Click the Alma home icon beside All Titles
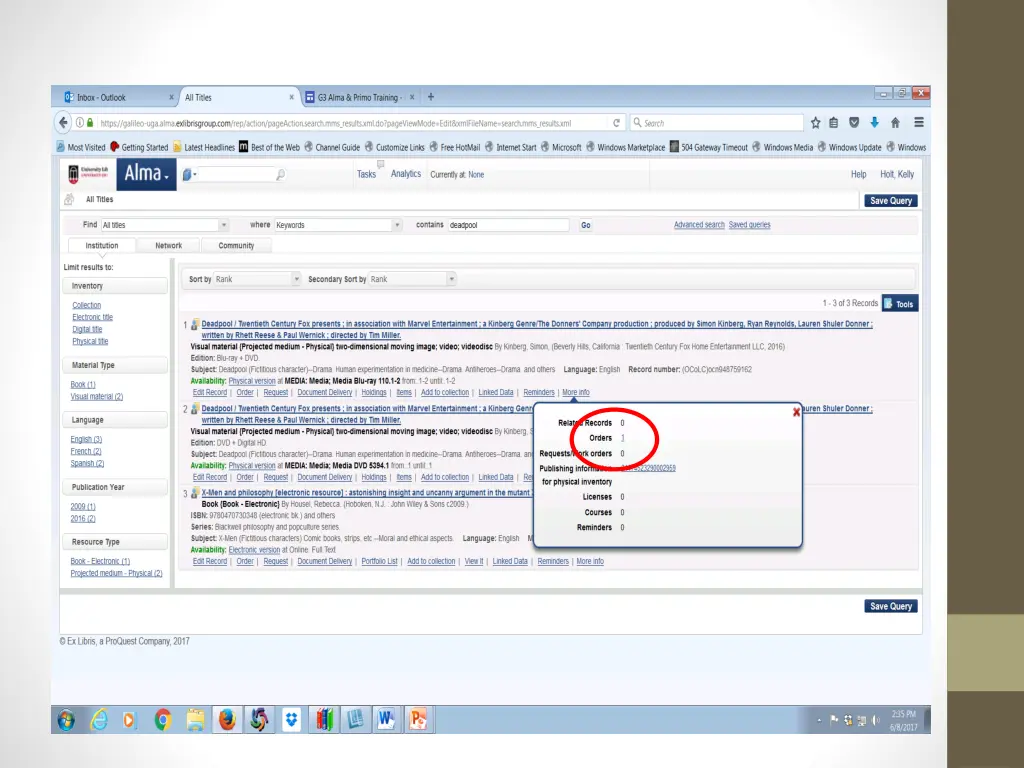Image resolution: width=1024 pixels, height=768 pixels. click(69, 200)
